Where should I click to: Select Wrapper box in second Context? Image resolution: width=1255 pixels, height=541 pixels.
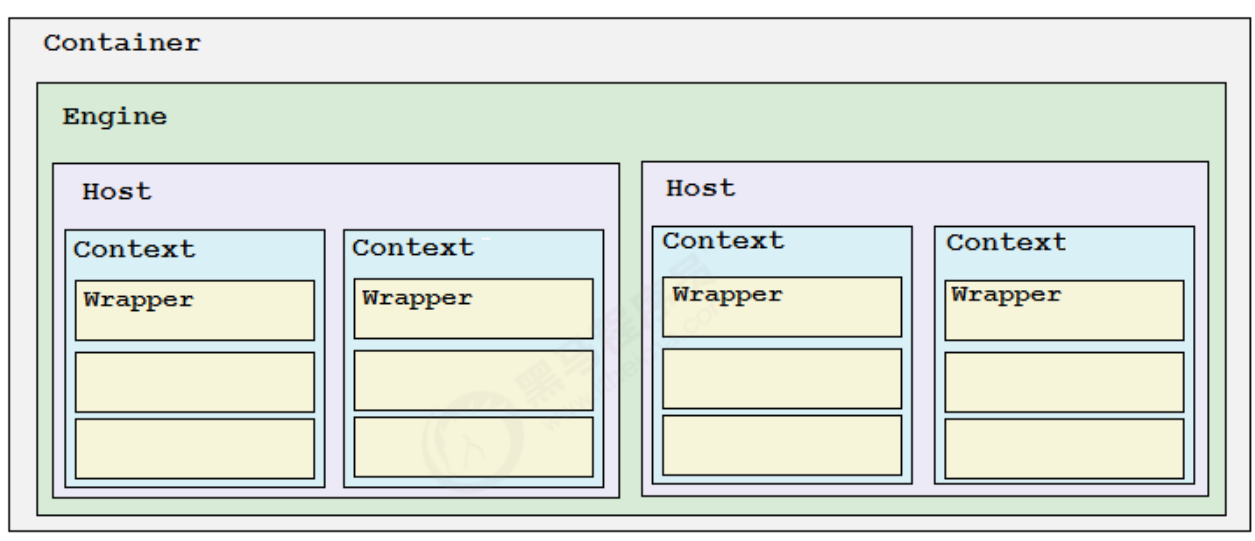[x=473, y=308]
